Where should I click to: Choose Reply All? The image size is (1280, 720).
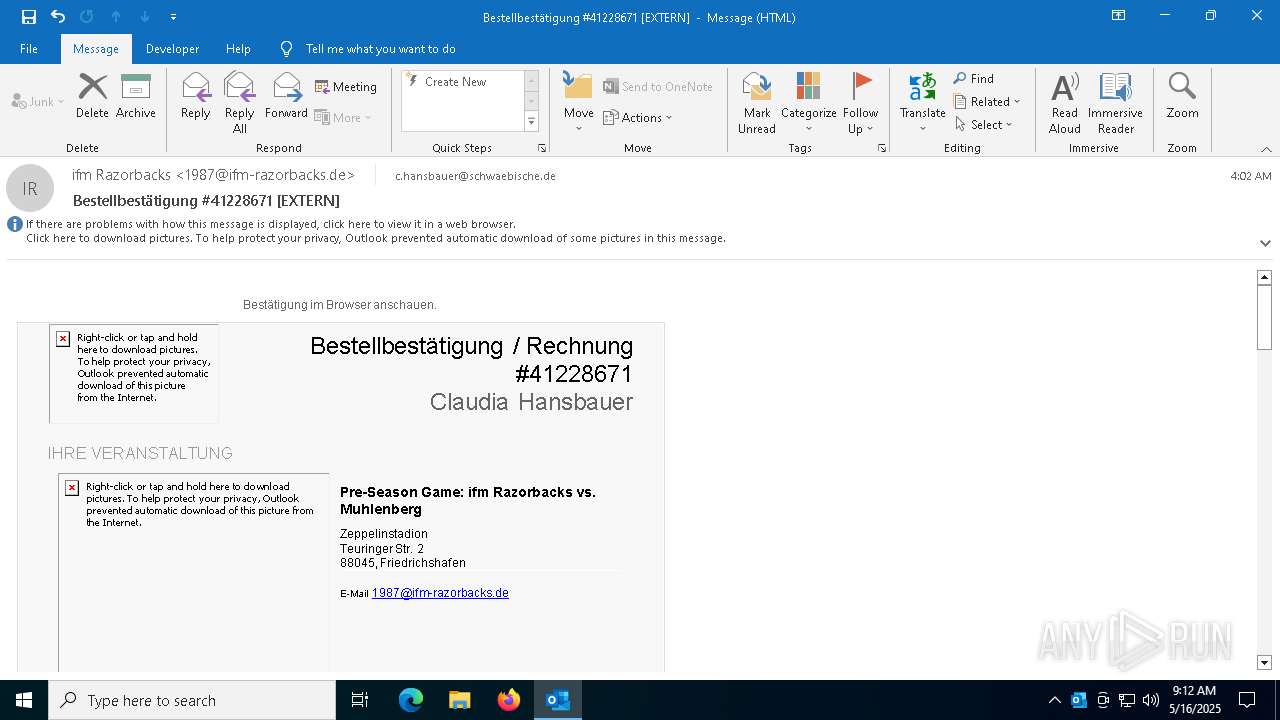tap(240, 103)
